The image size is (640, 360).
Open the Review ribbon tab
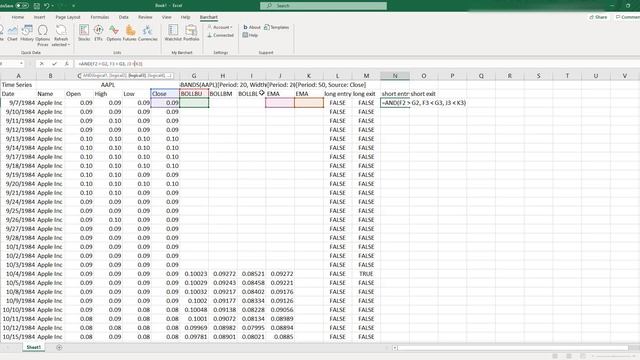pos(145,17)
